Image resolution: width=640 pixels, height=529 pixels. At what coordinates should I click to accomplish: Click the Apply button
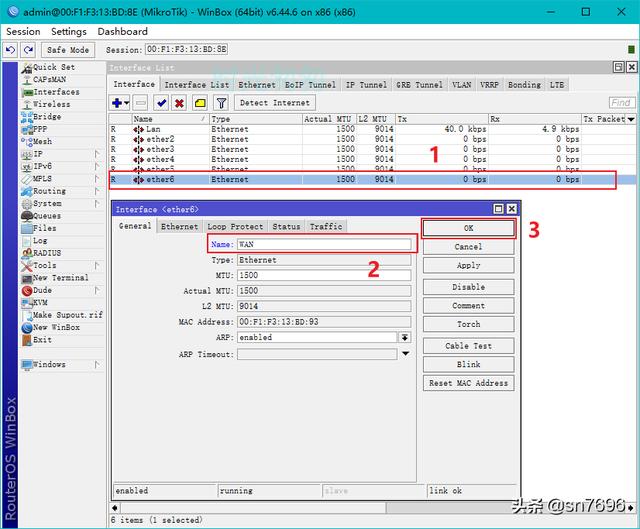[x=469, y=265]
